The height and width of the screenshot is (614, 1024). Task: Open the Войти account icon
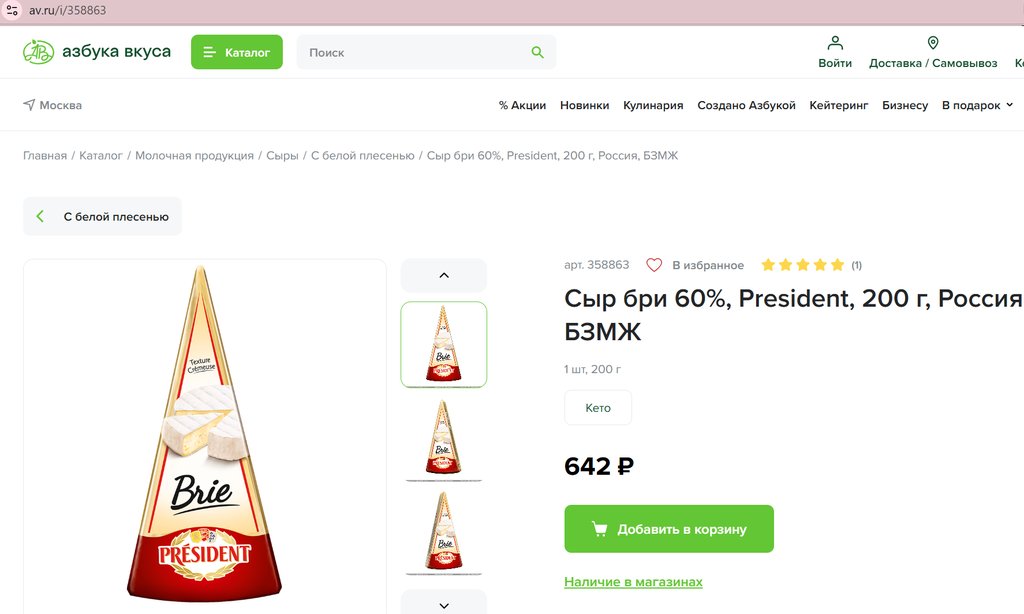coord(835,44)
